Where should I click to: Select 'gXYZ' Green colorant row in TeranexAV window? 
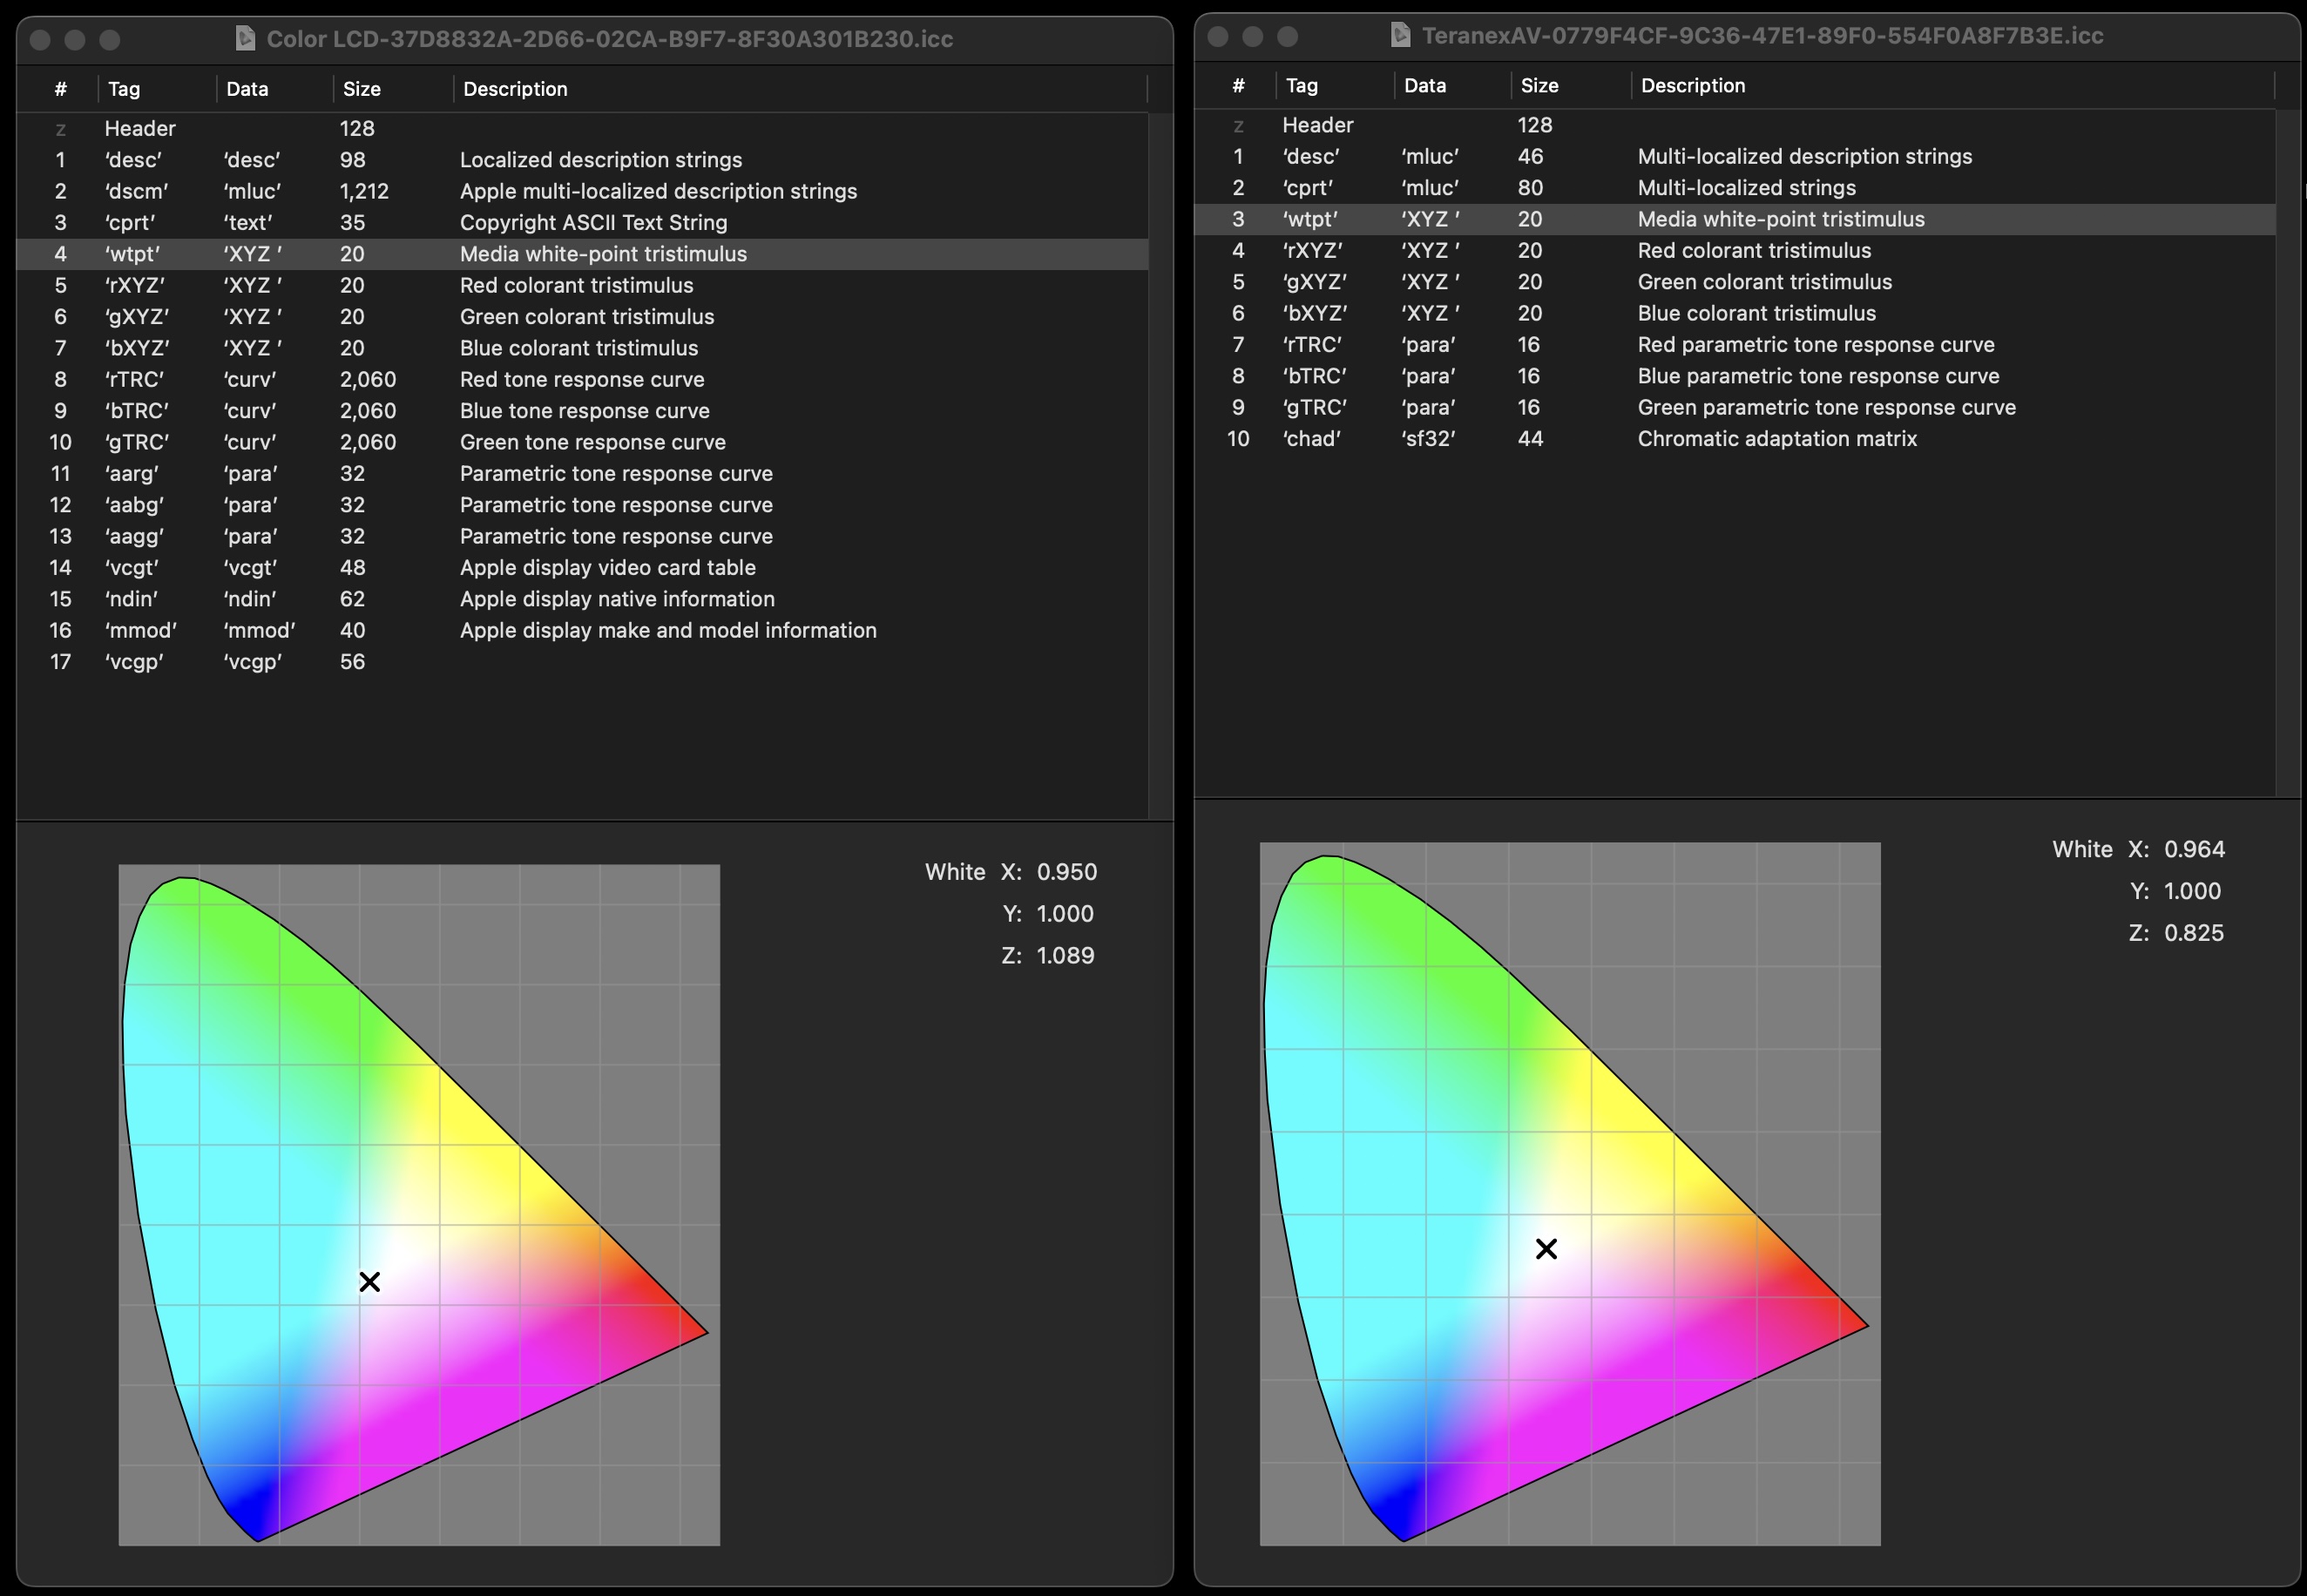click(1735, 282)
